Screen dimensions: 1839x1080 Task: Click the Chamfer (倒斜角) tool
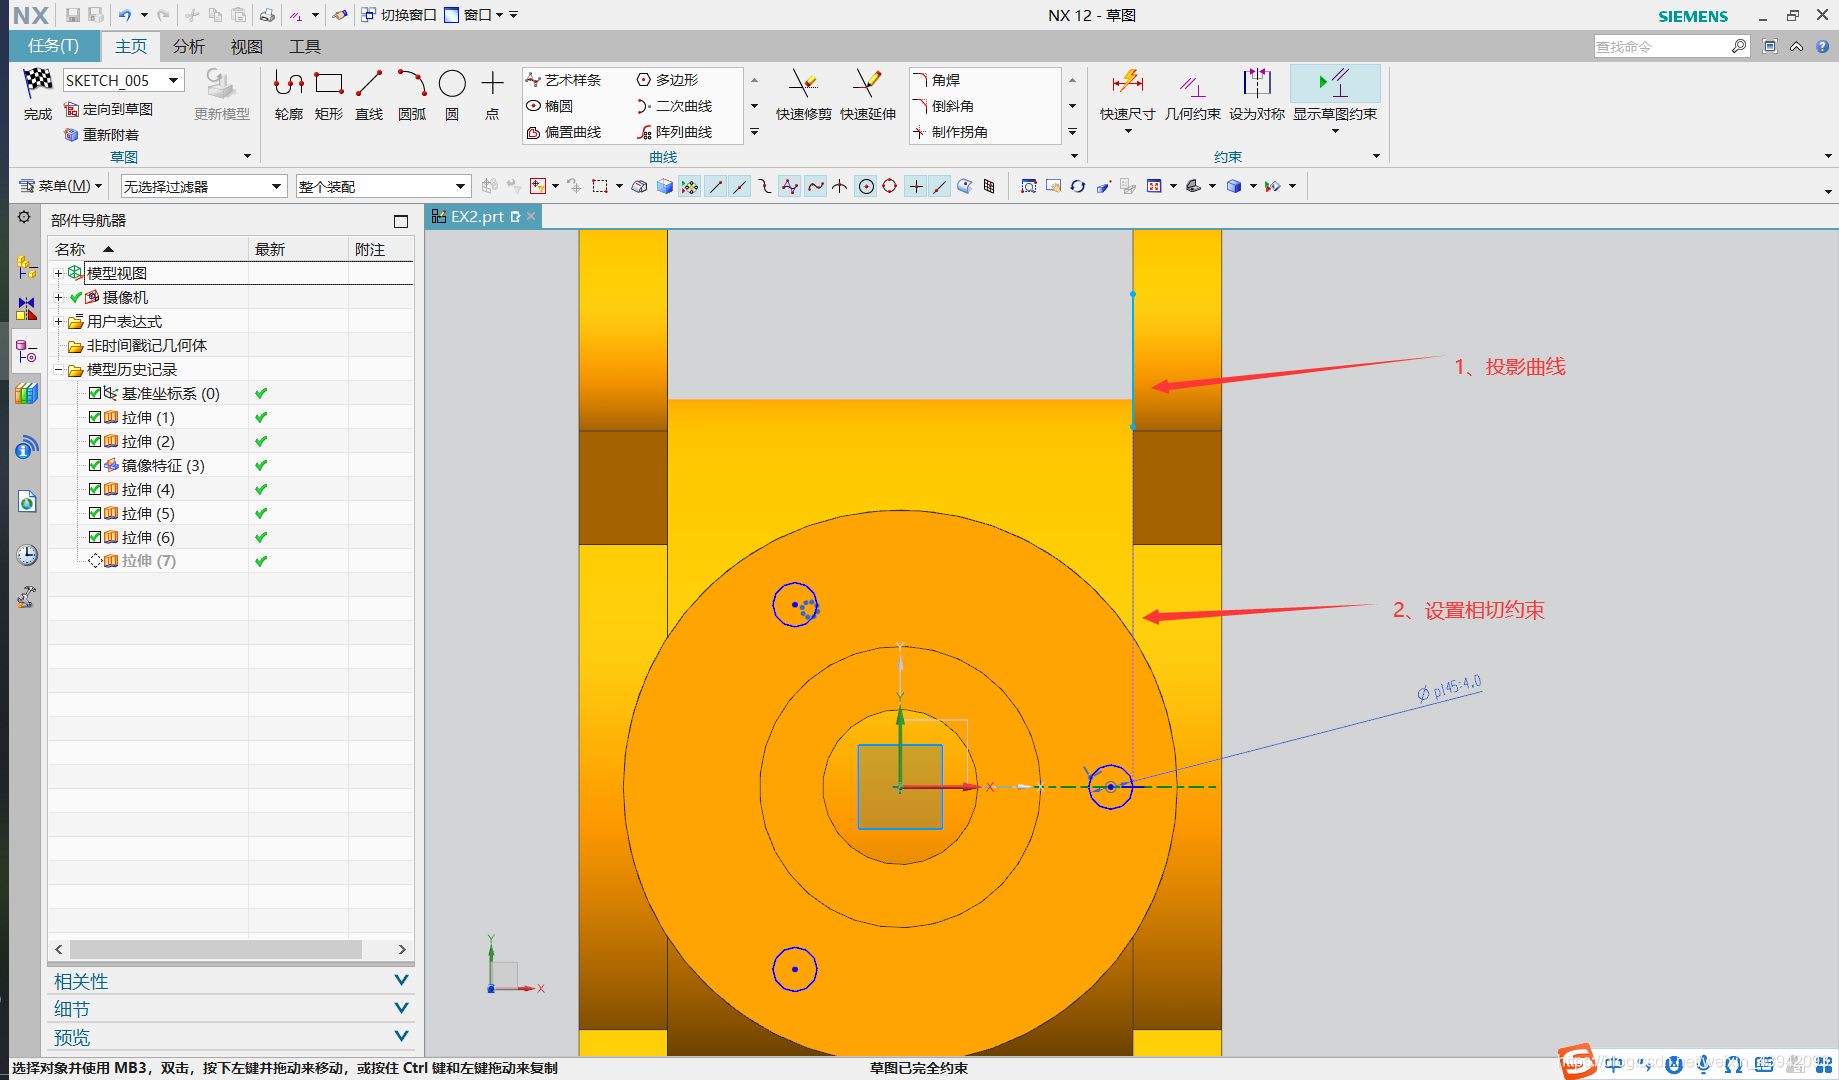tap(943, 106)
